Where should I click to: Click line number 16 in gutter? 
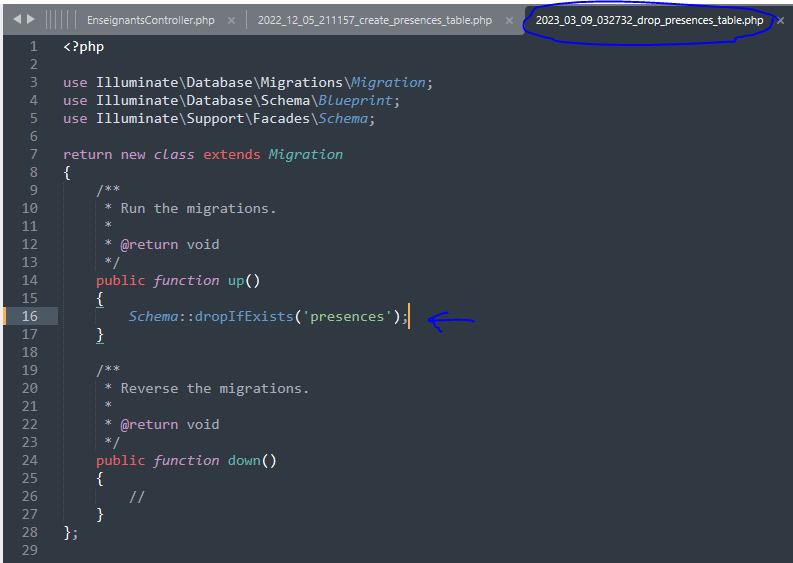tap(30, 316)
